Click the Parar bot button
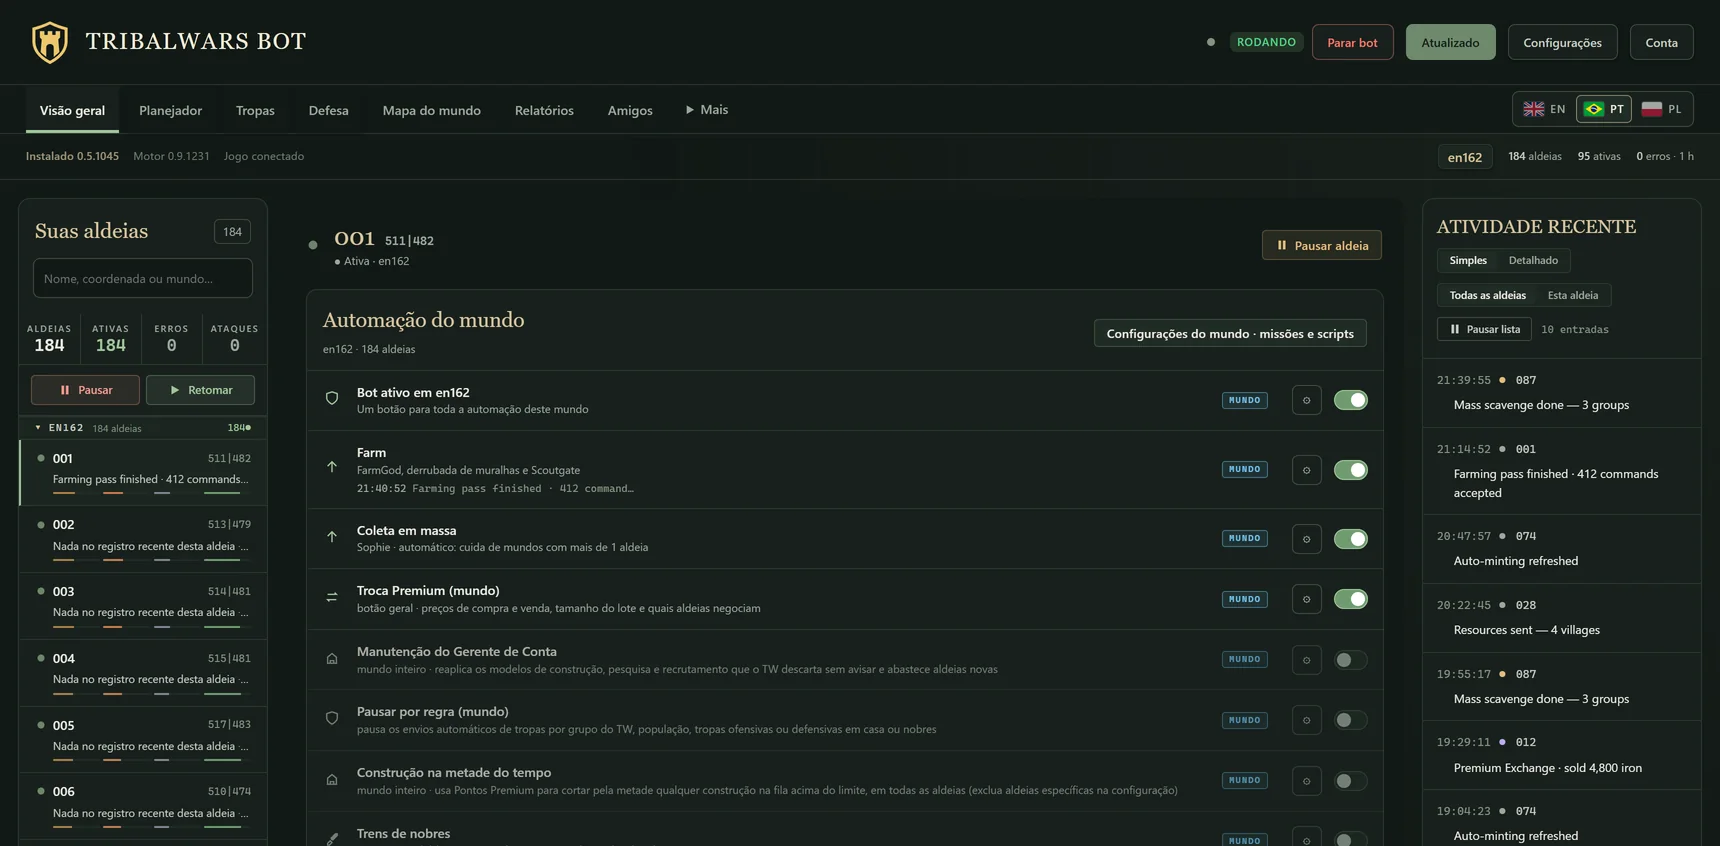 (1352, 42)
